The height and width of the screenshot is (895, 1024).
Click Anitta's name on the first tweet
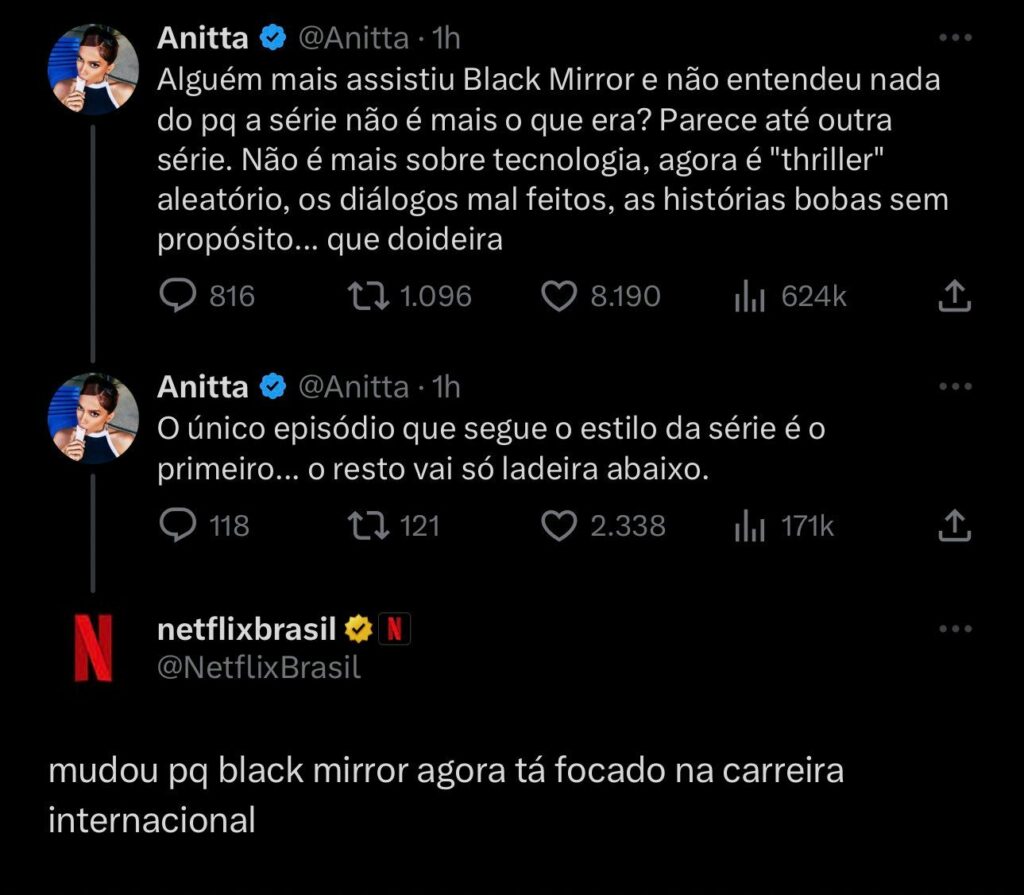tap(203, 38)
